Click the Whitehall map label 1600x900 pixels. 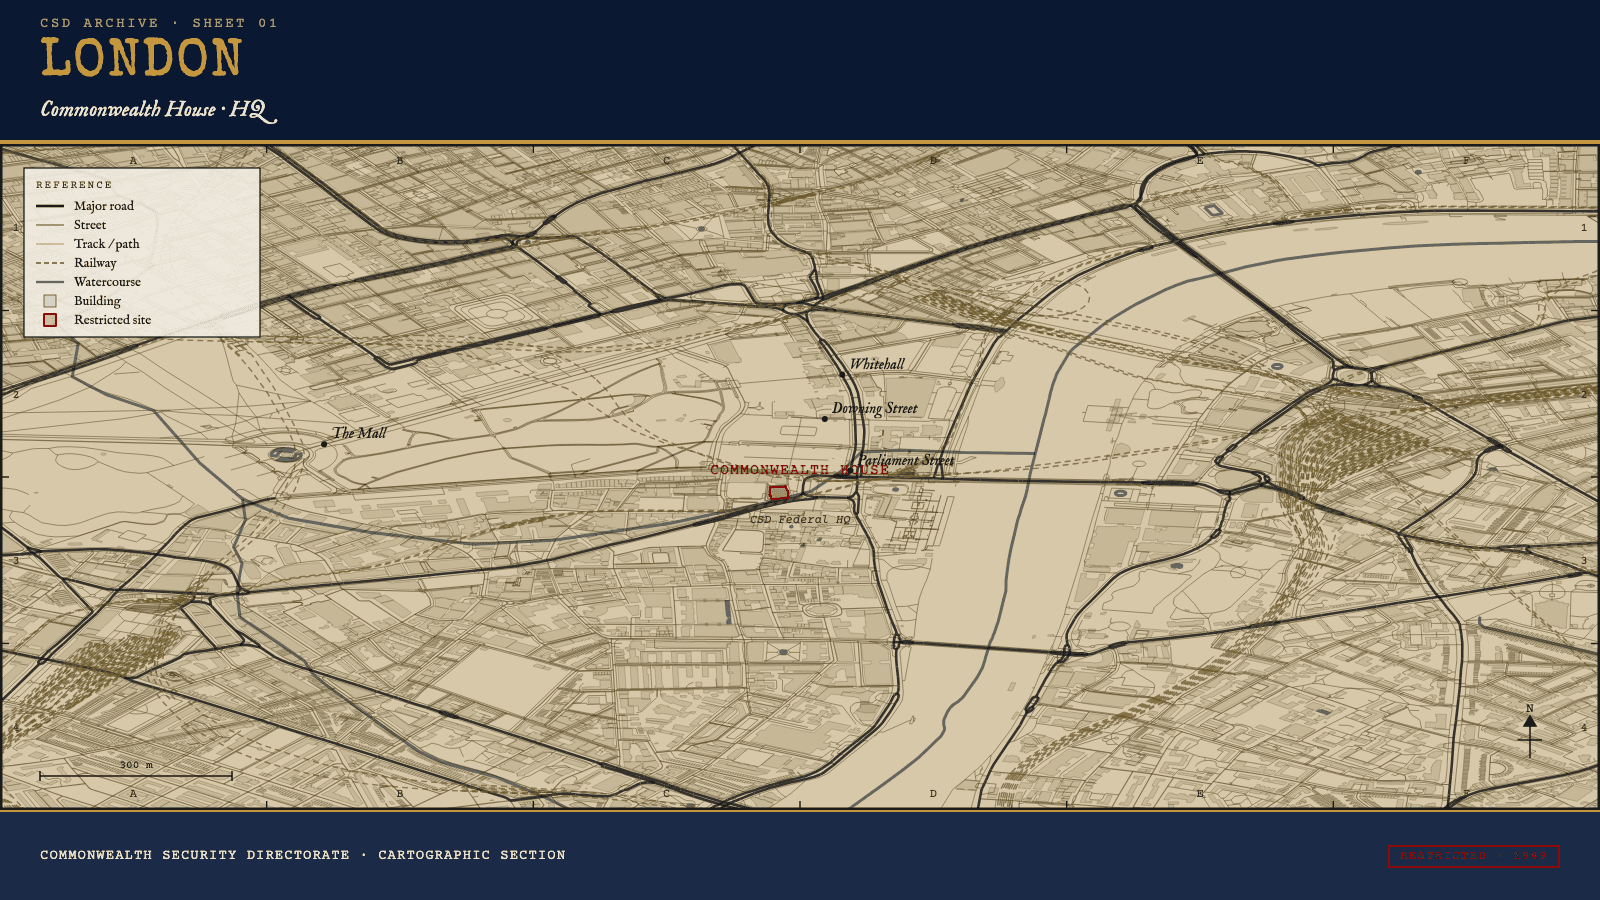pos(877,364)
